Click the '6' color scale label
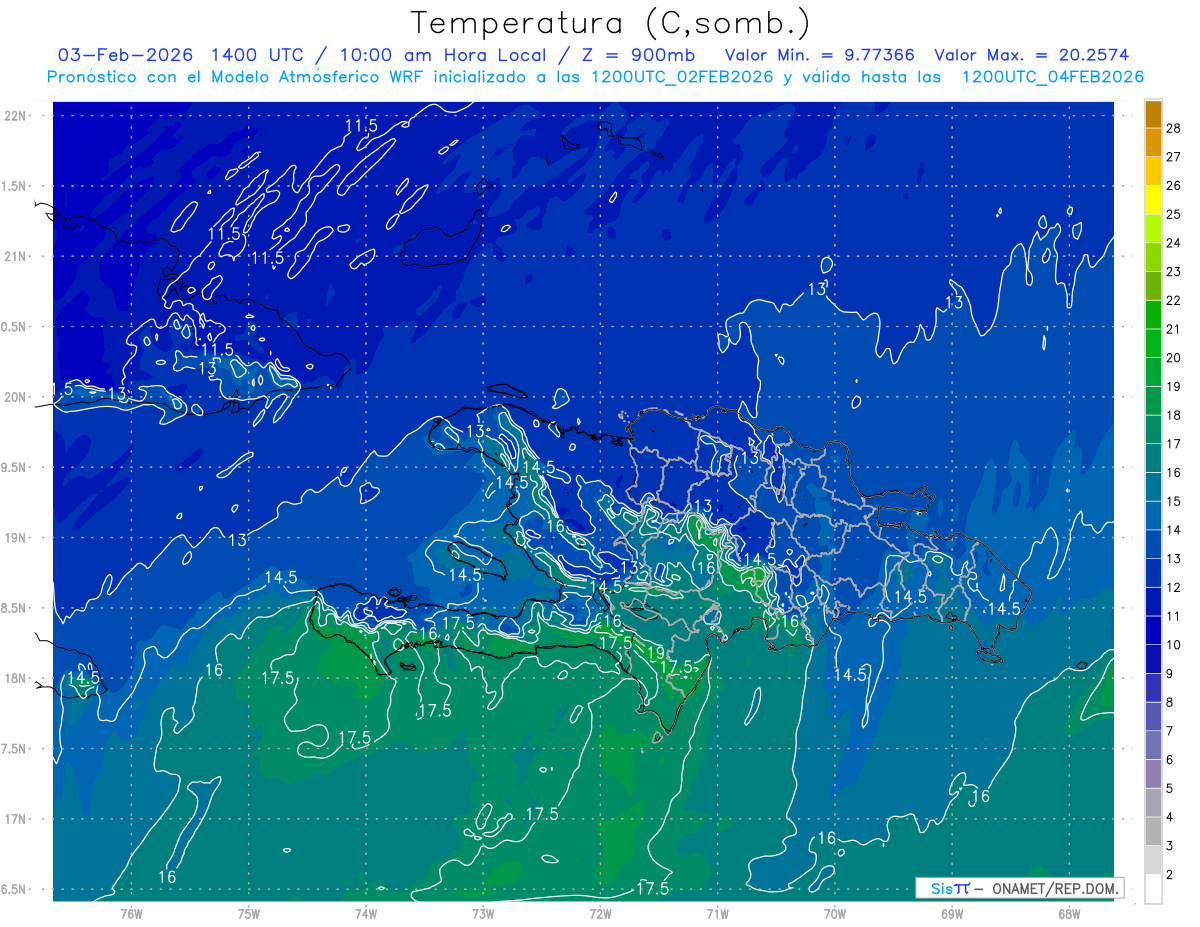 pos(1170,760)
